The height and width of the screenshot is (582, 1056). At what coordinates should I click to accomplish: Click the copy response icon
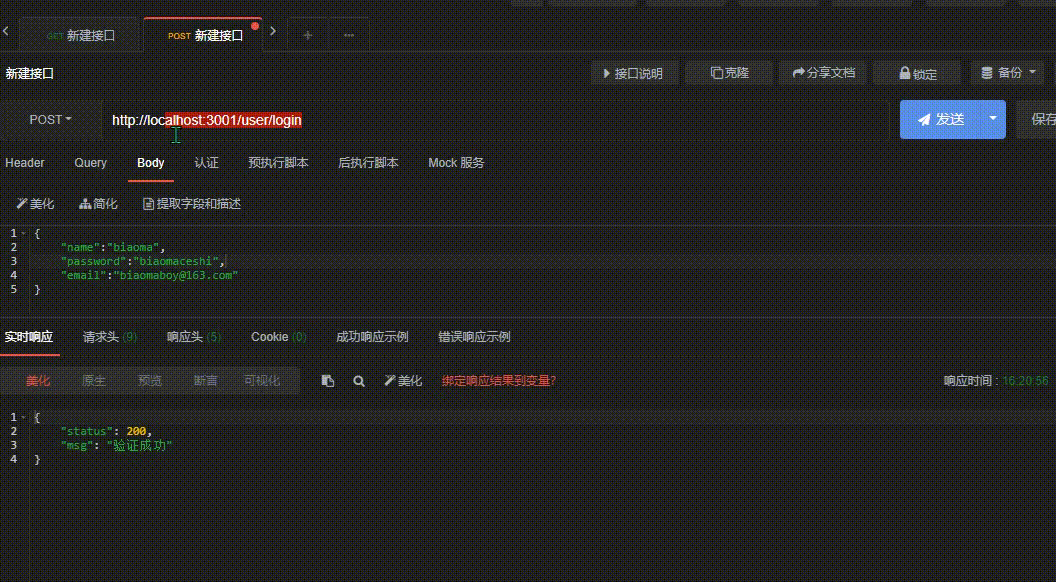tap(328, 381)
